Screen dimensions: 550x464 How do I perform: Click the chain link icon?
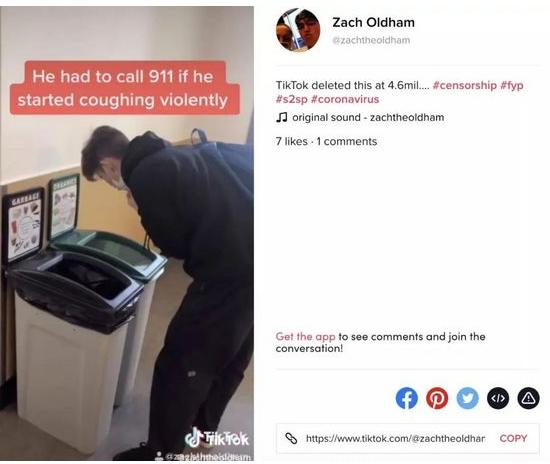coord(291,438)
